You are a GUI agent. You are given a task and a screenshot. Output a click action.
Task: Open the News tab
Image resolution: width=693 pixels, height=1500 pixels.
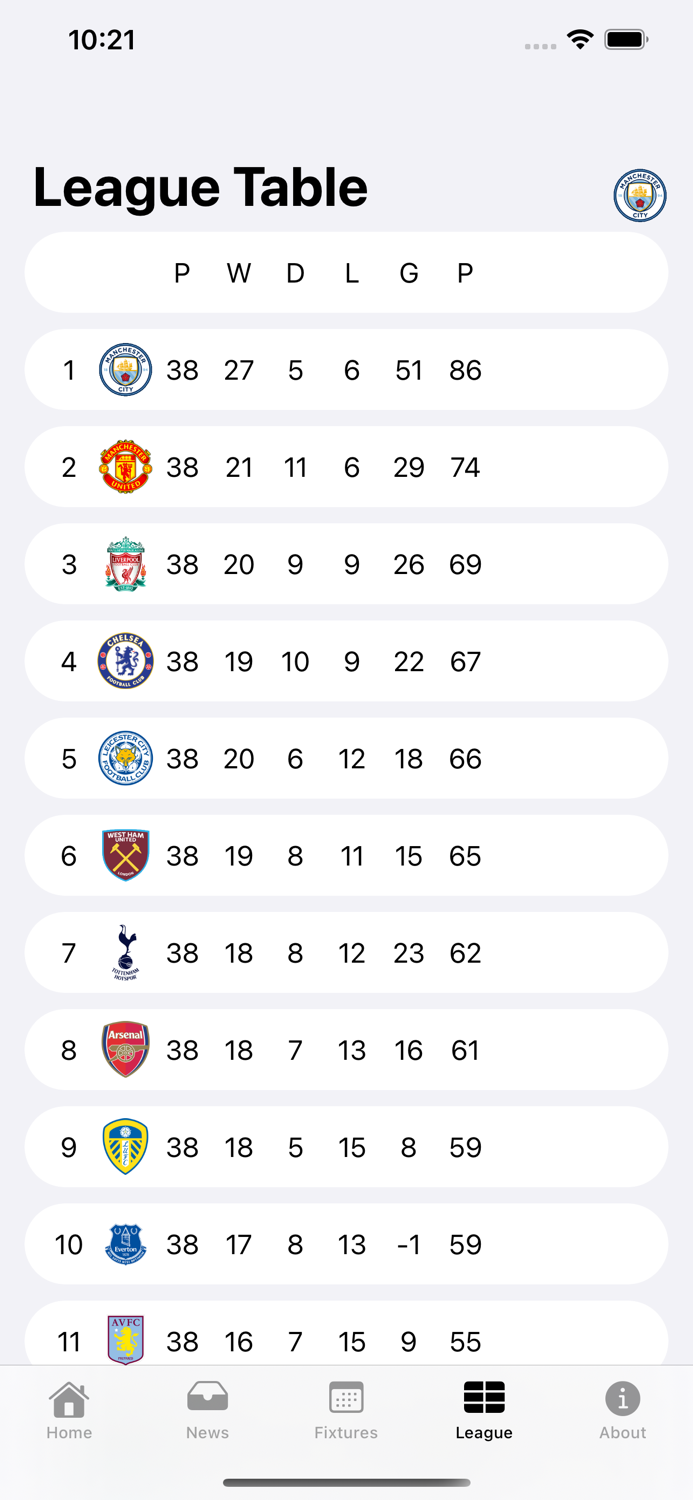(x=207, y=1410)
